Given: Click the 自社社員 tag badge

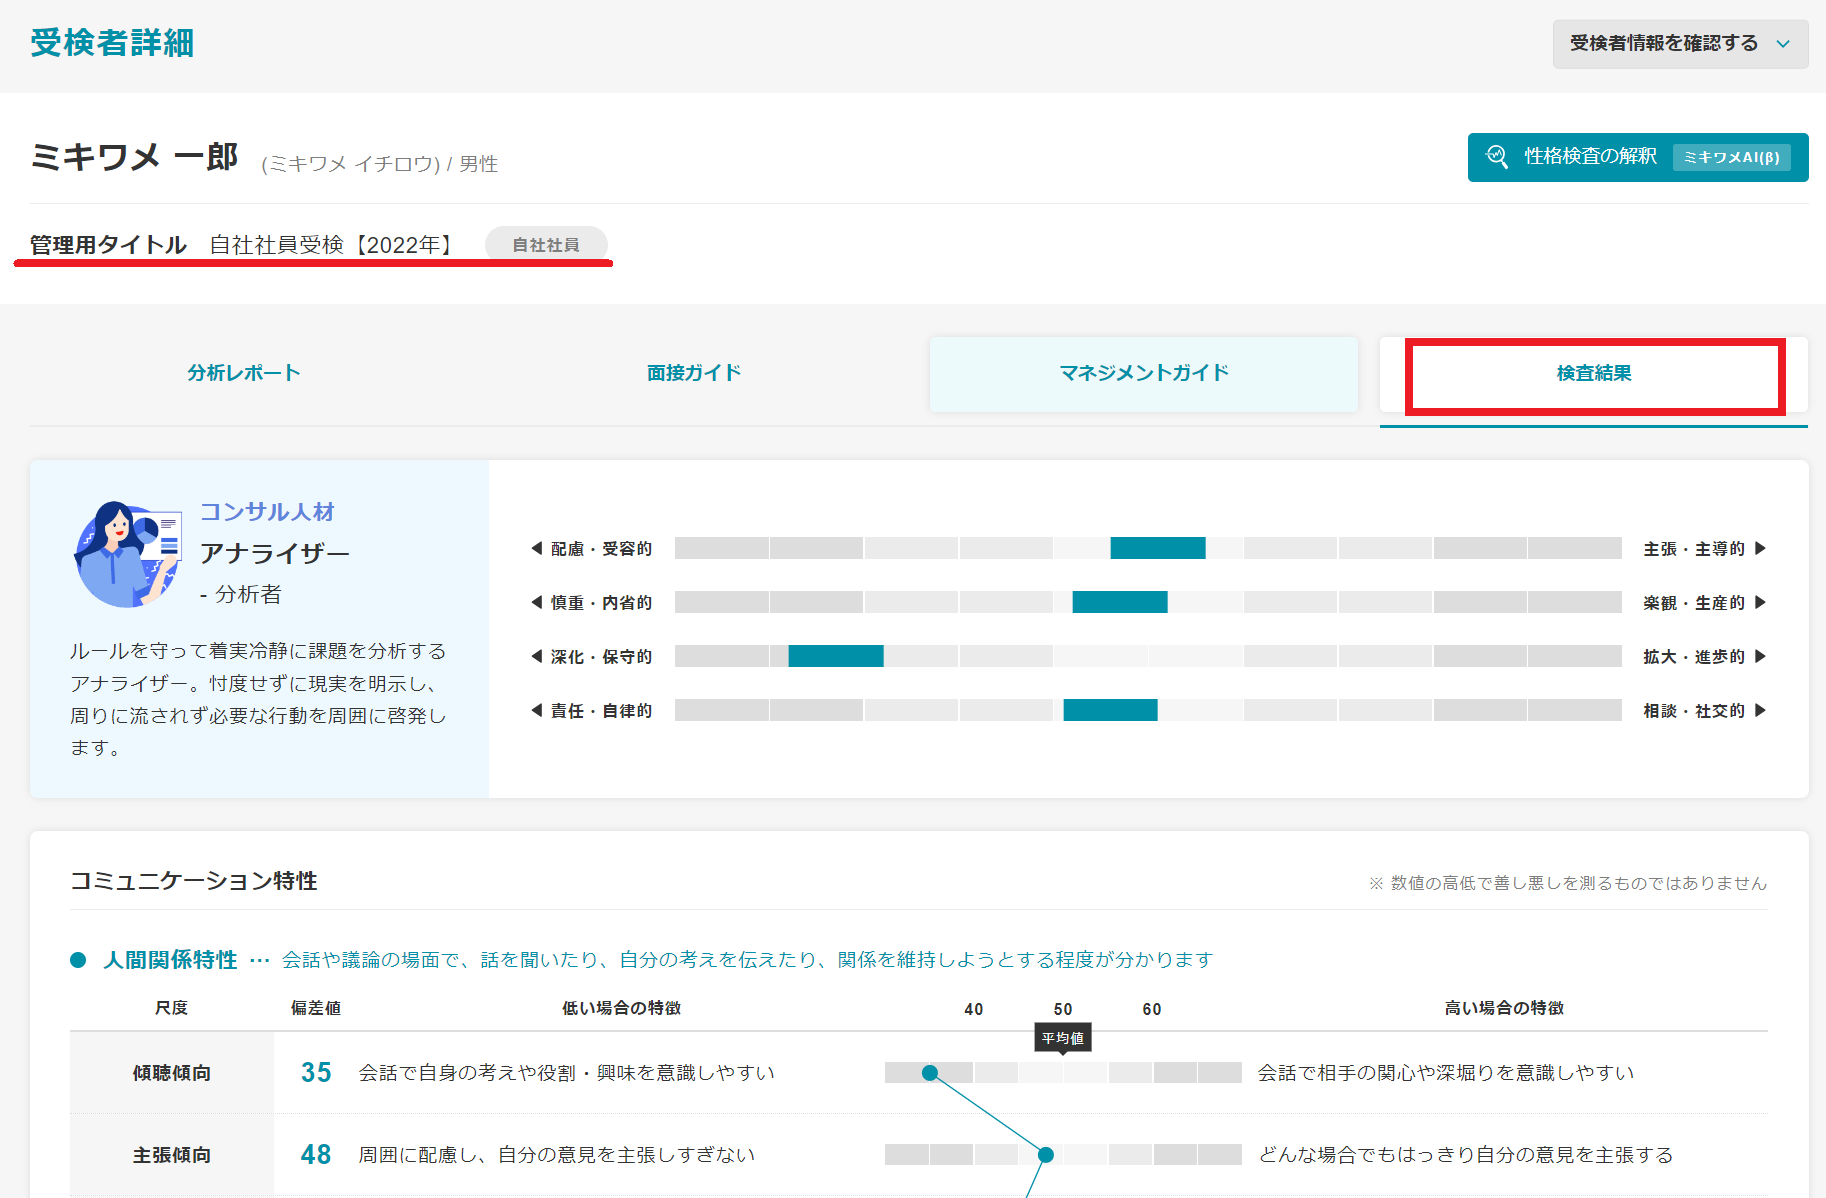Looking at the screenshot, I should click(x=546, y=245).
